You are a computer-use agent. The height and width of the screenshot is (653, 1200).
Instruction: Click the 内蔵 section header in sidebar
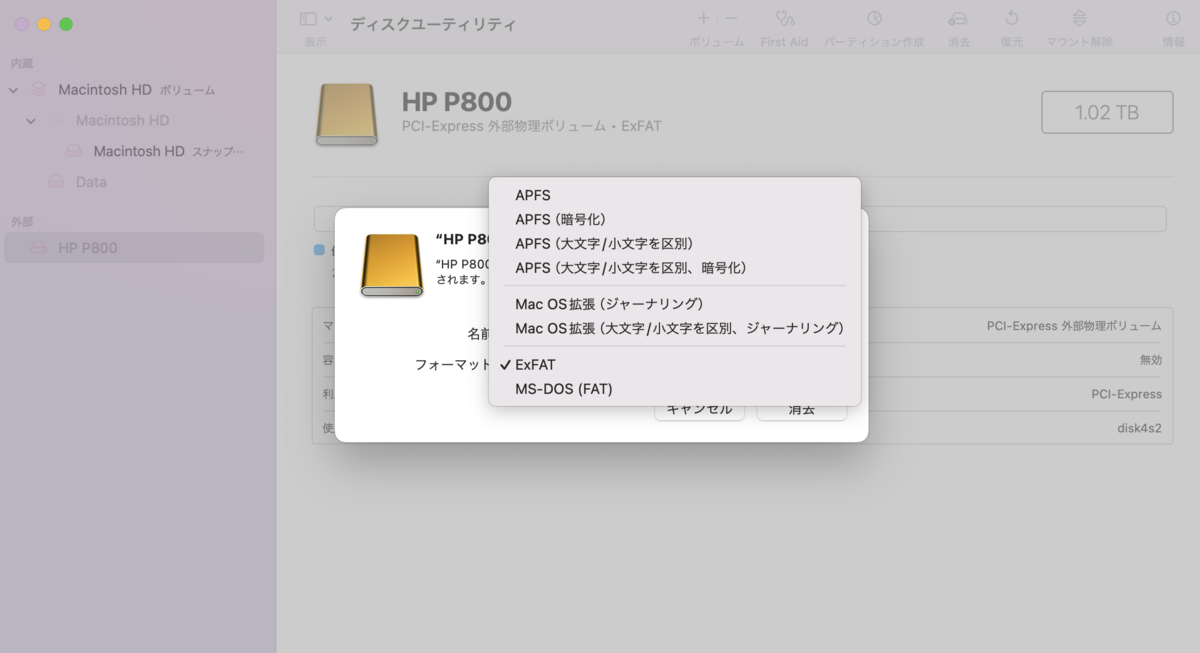(22, 63)
